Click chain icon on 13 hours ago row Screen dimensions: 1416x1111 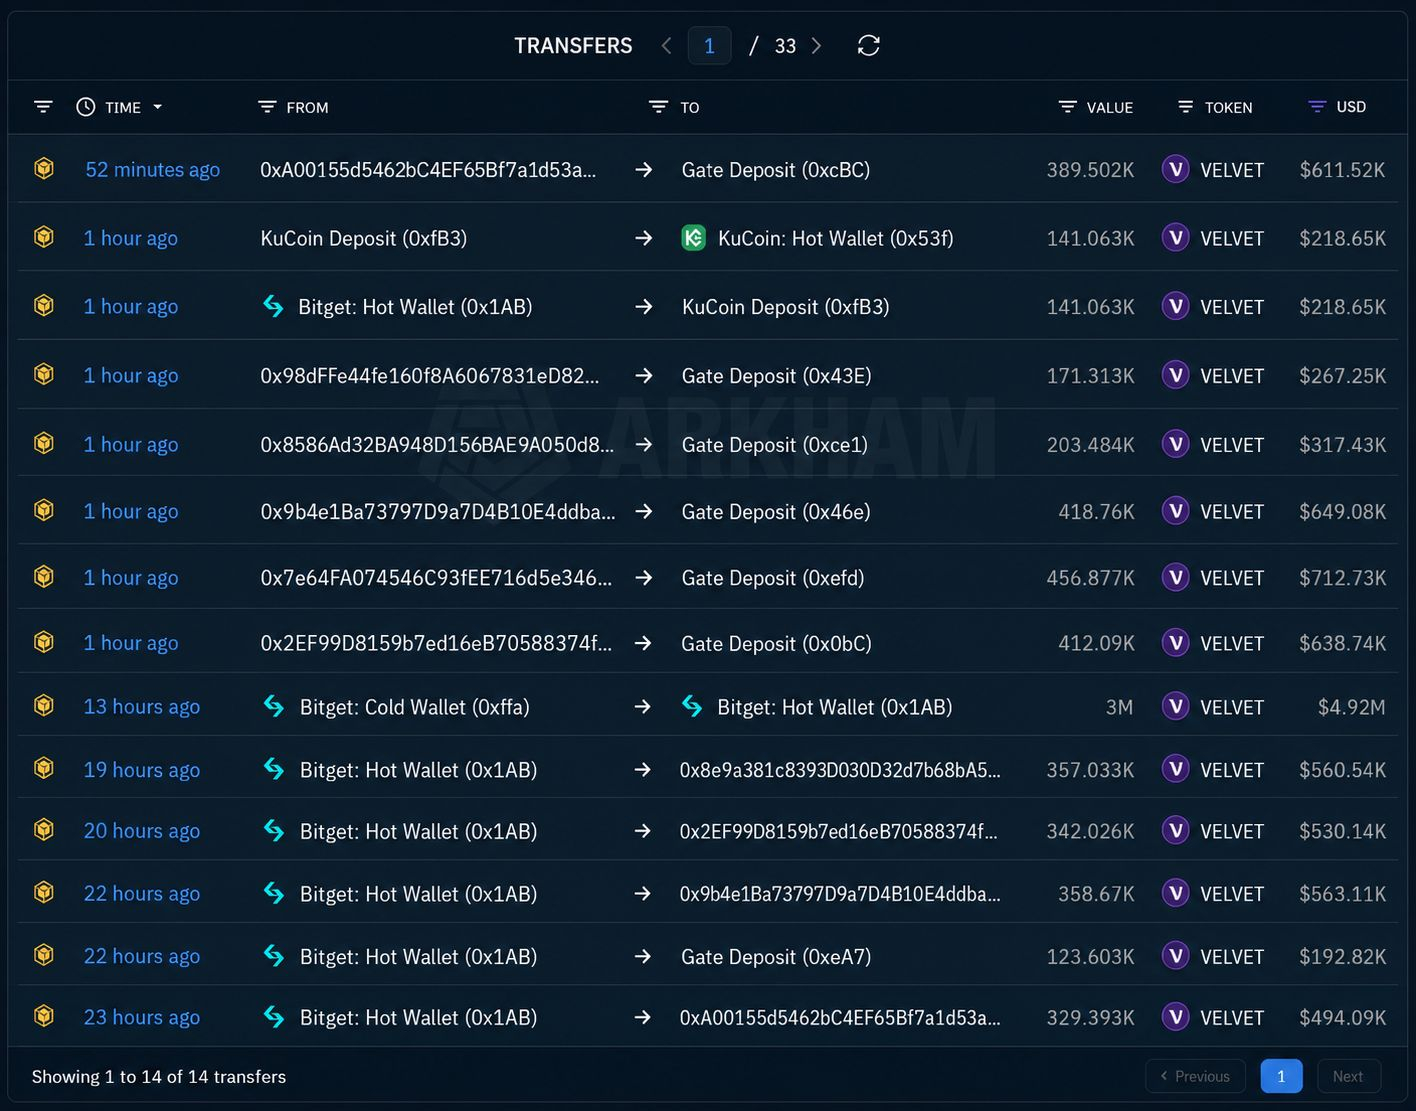[44, 705]
